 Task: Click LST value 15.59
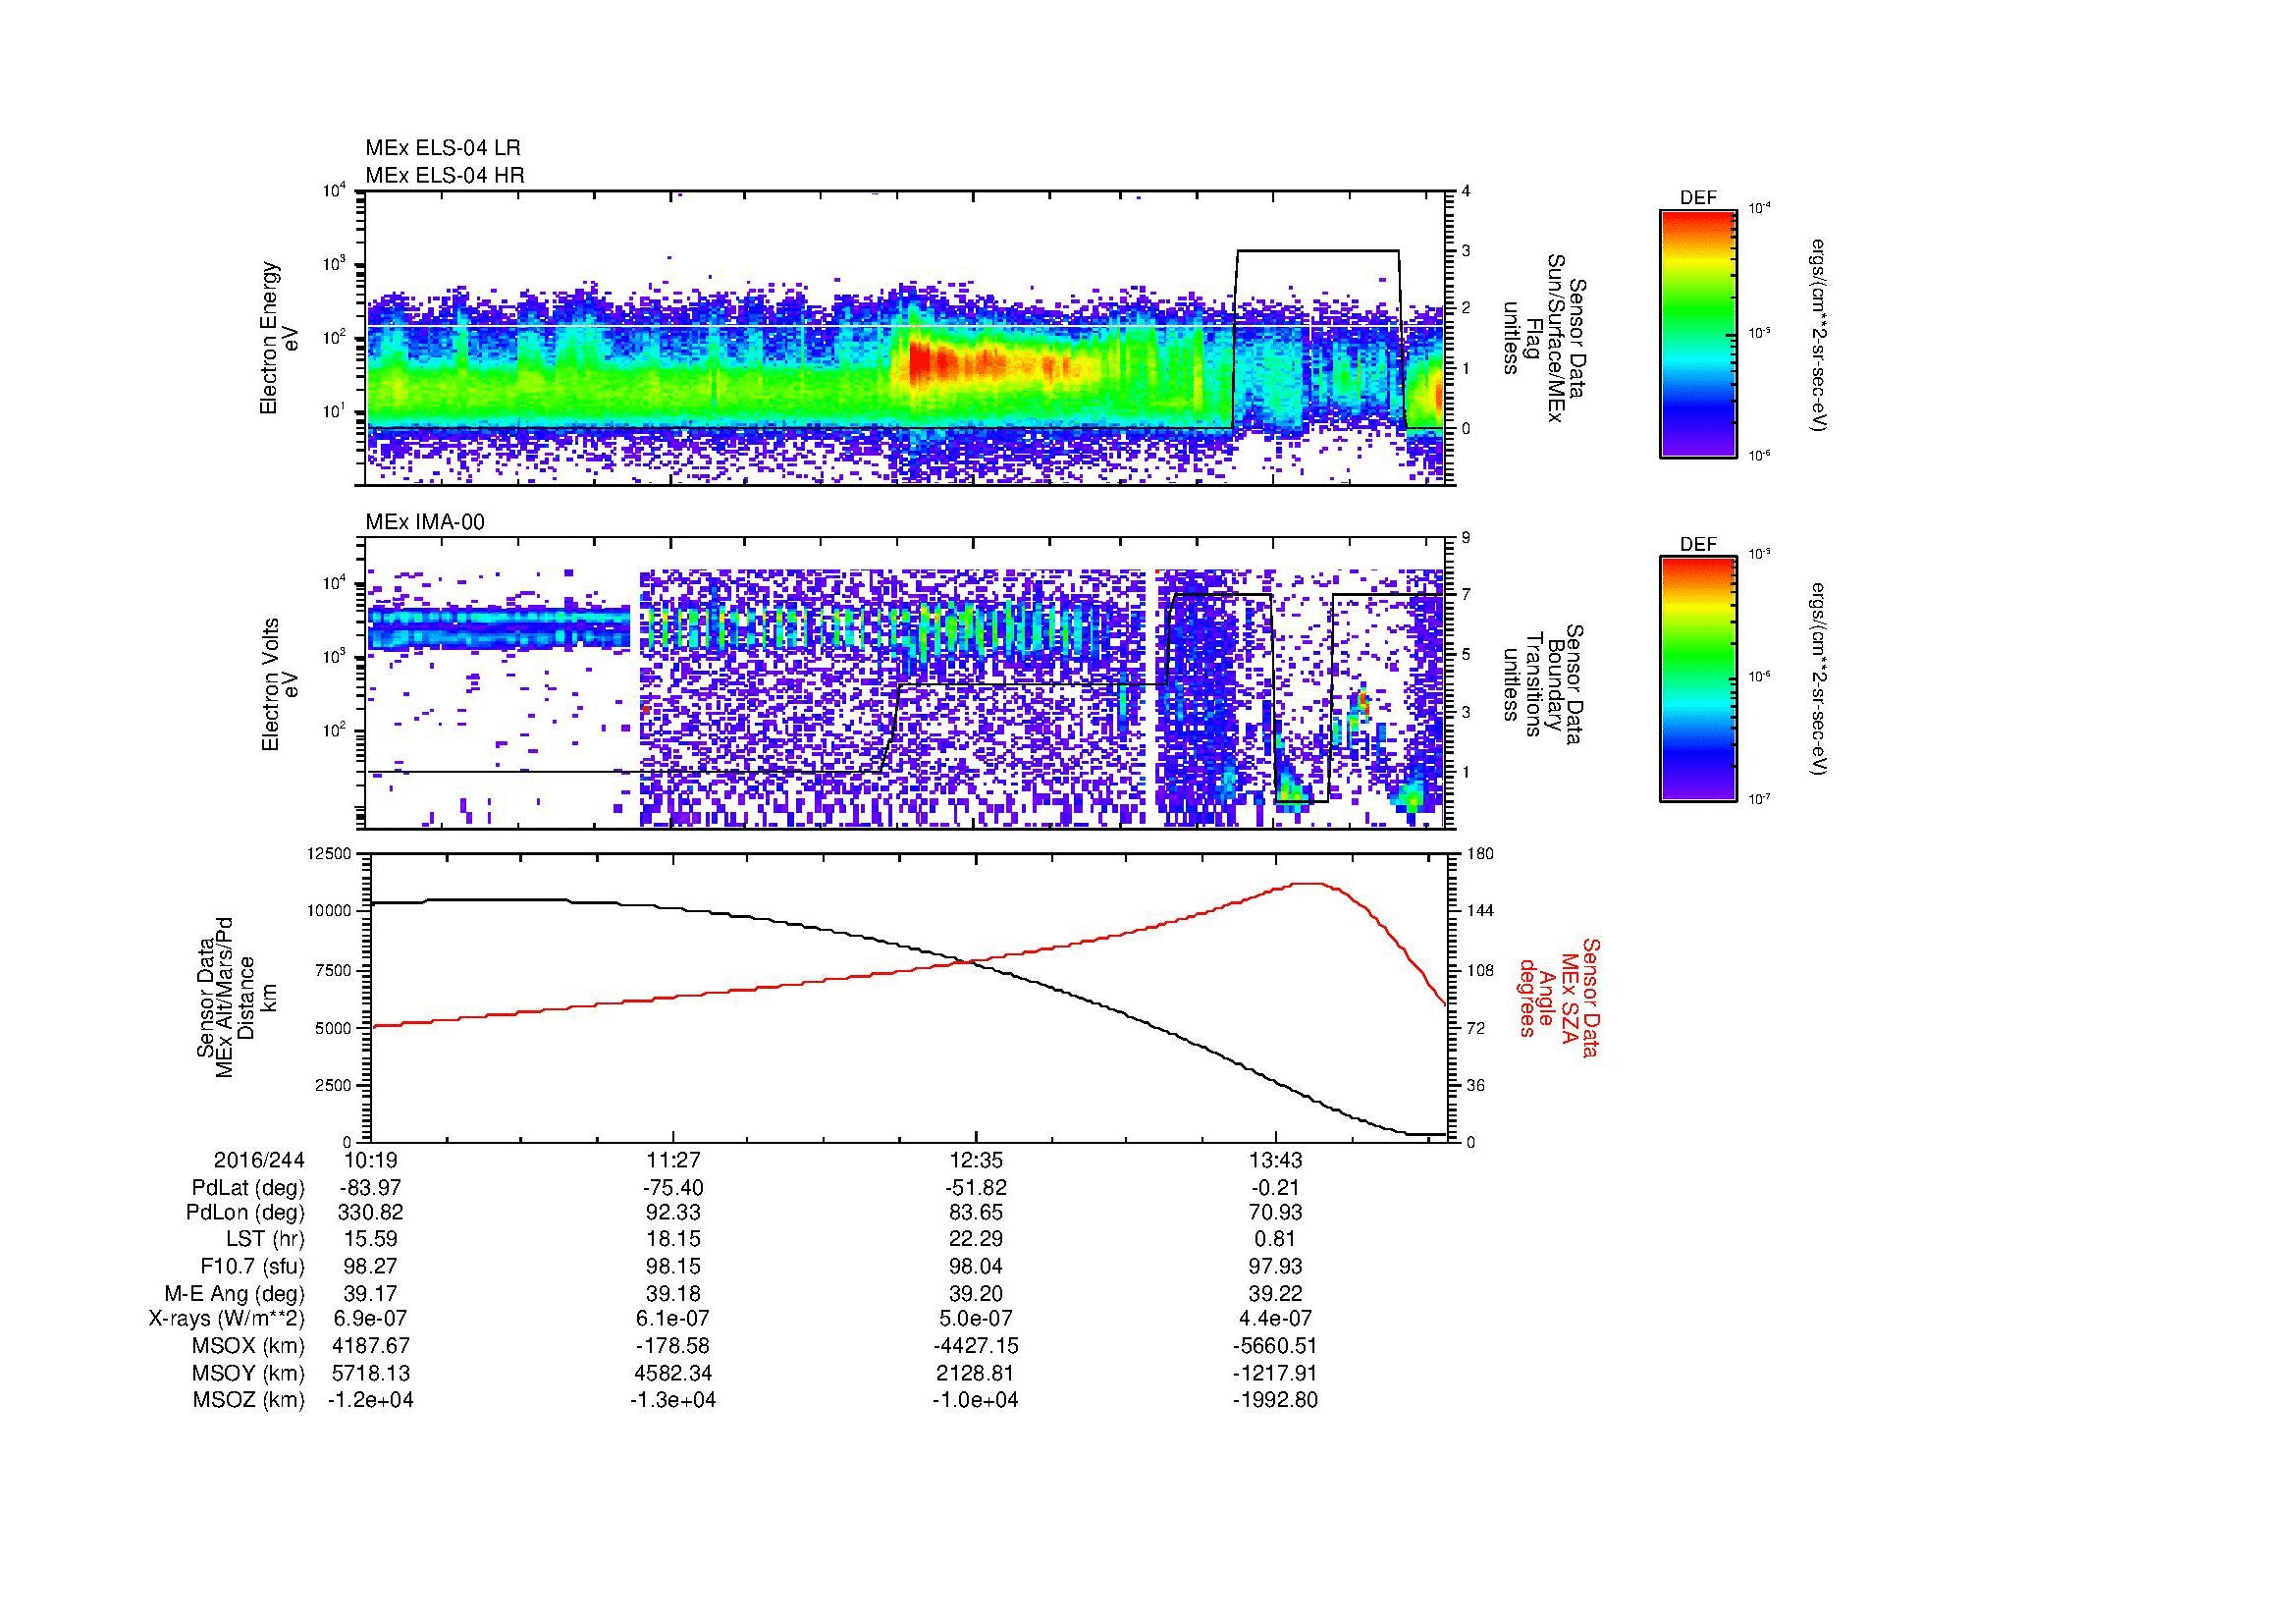pos(370,1240)
